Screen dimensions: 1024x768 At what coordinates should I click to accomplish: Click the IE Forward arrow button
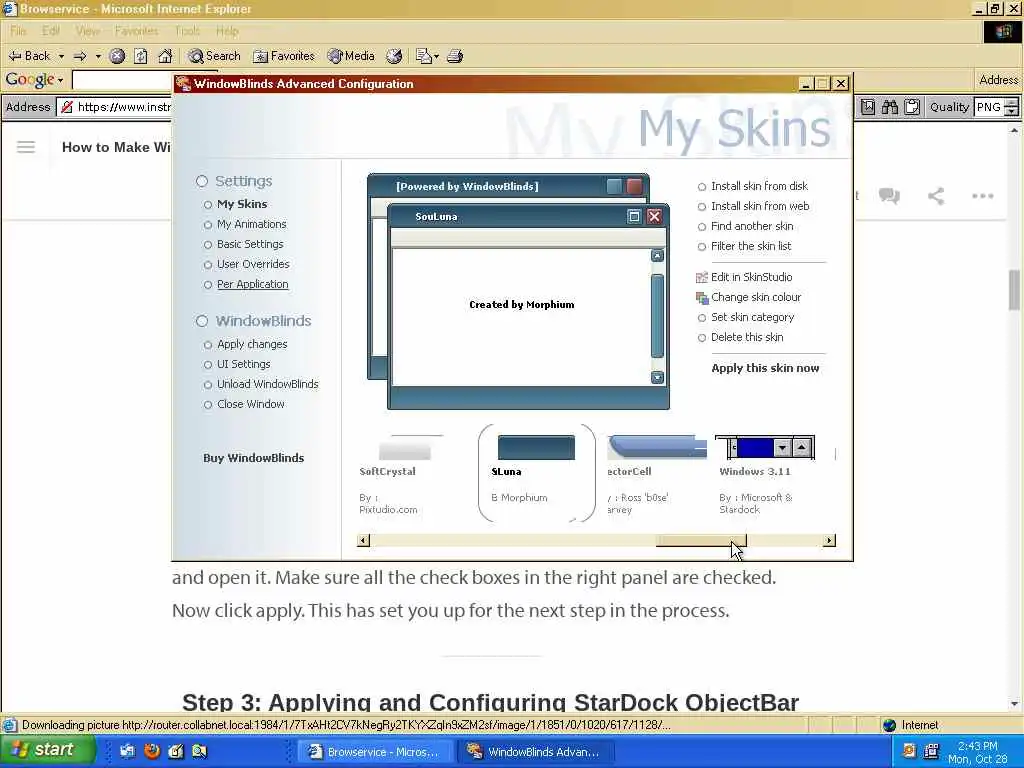(80, 56)
